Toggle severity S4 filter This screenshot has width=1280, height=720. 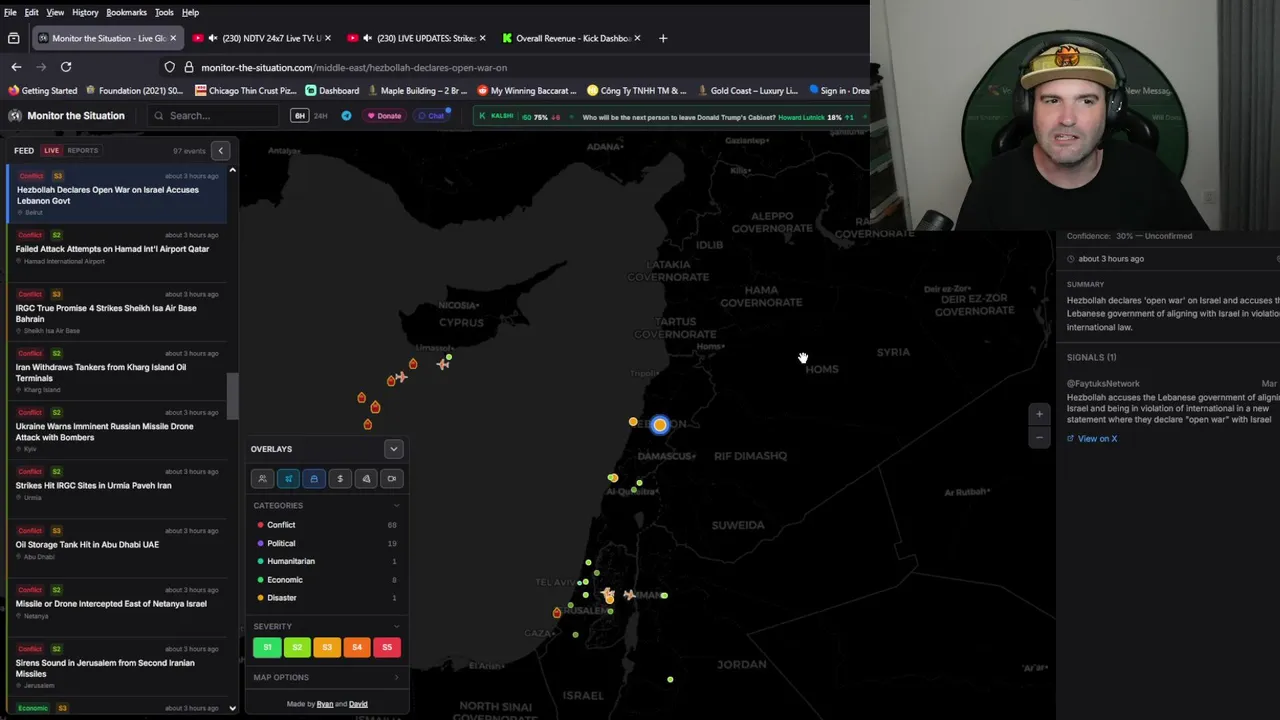tap(357, 647)
